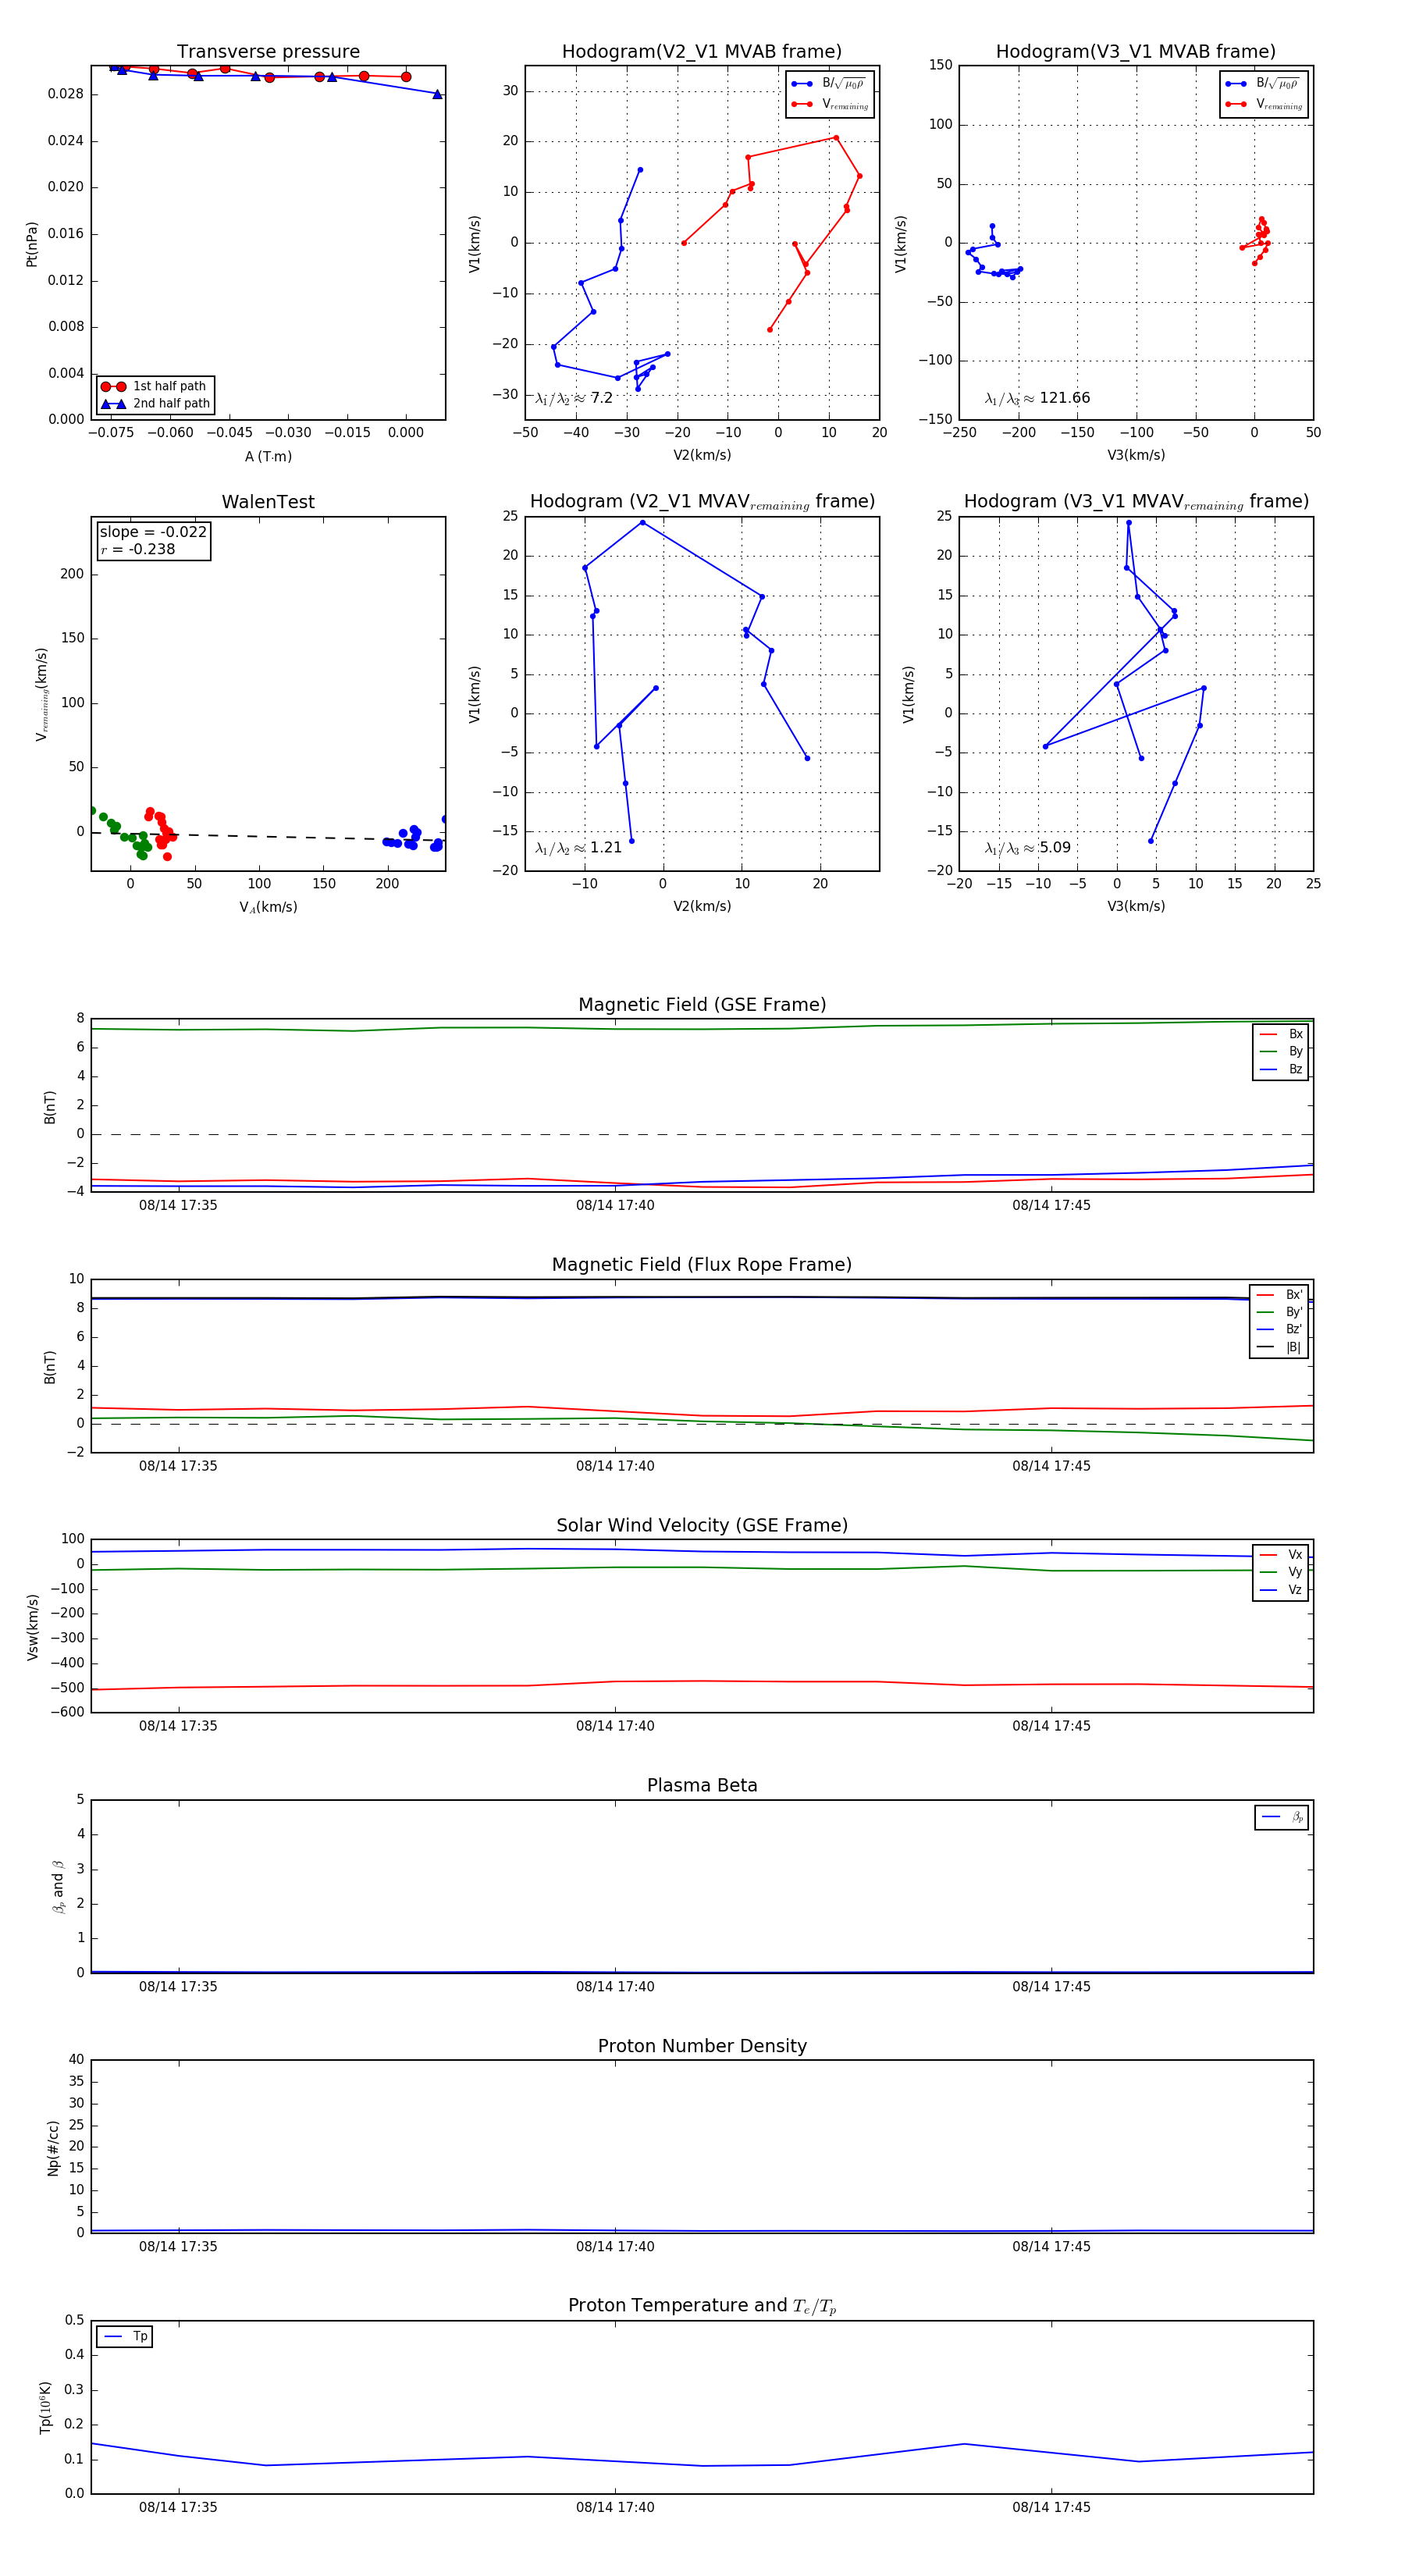This screenshot has width=1405, height=2576.
Task: Select the "Magnetic Field (GSE Frame)" title
Action: click(702, 1005)
